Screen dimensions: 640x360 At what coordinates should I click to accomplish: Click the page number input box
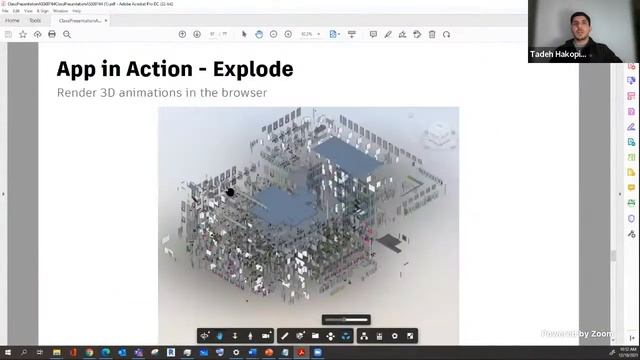[x=213, y=35]
